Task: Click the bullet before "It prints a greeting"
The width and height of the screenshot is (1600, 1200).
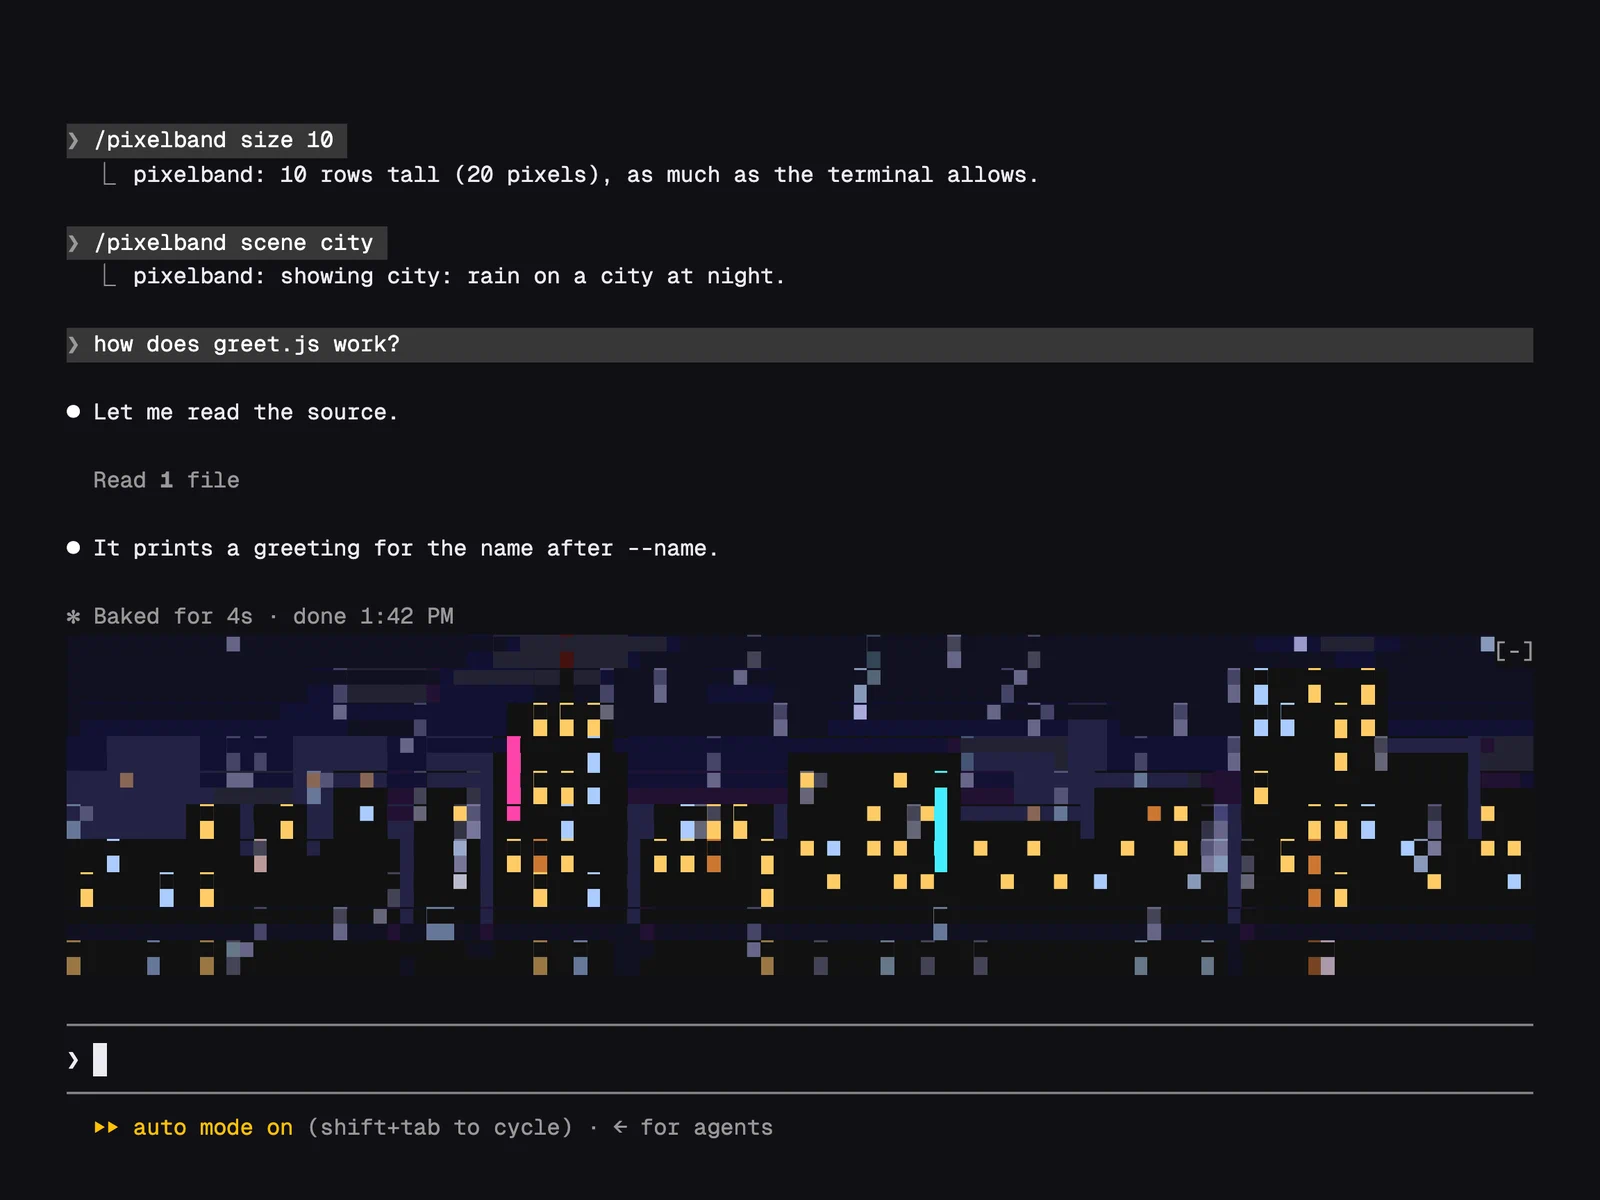Action: [x=73, y=548]
